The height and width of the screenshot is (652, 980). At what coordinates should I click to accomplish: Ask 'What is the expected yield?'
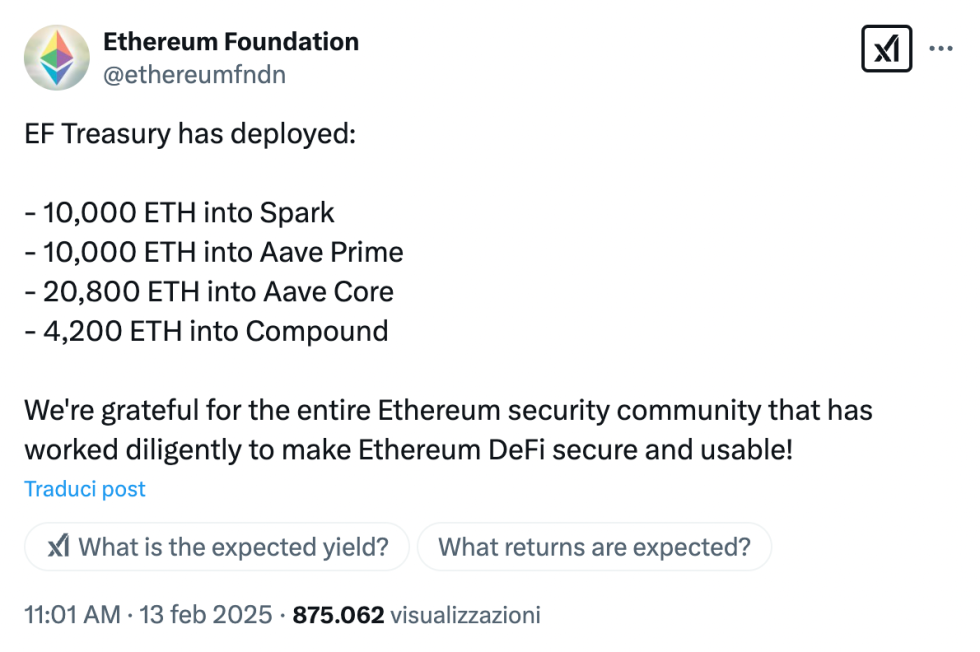click(x=216, y=547)
